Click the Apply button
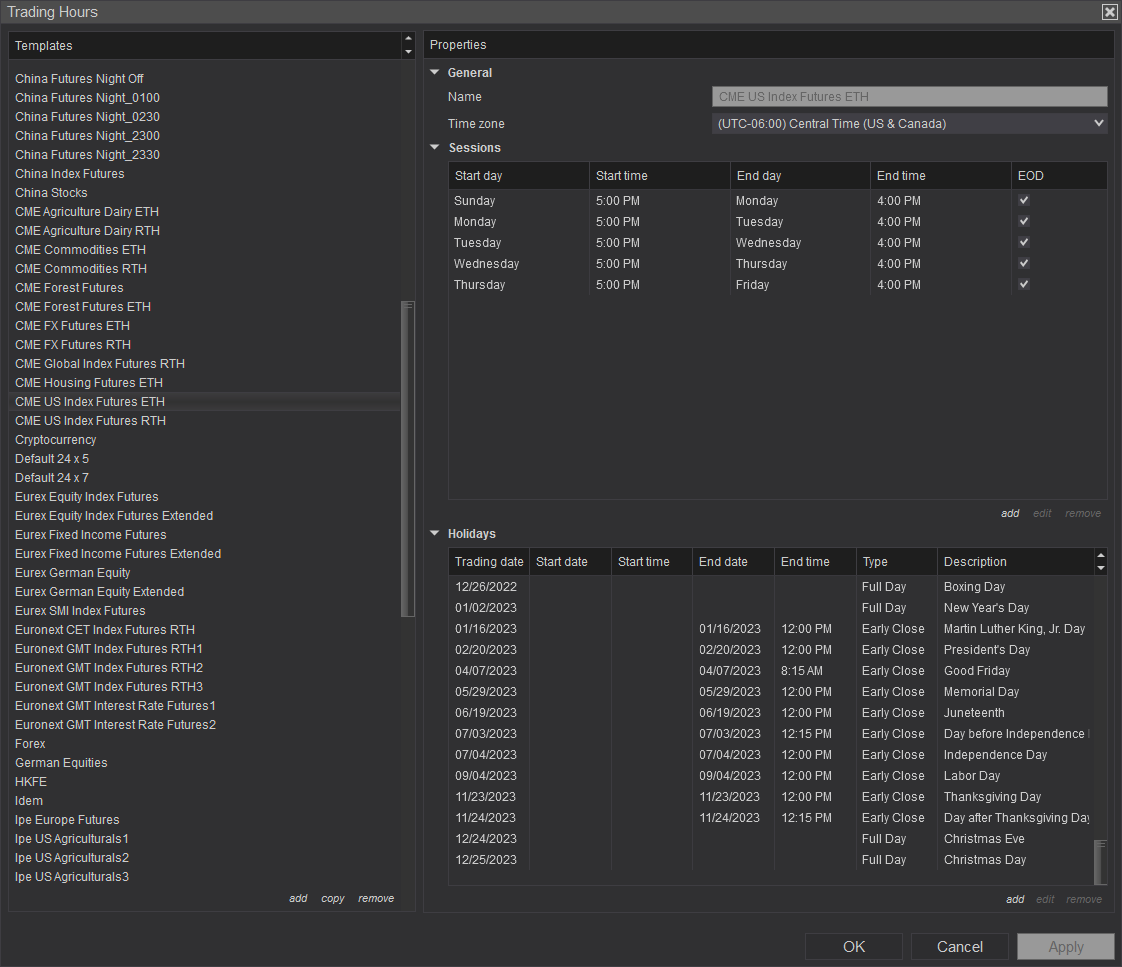1122x967 pixels. [1065, 946]
